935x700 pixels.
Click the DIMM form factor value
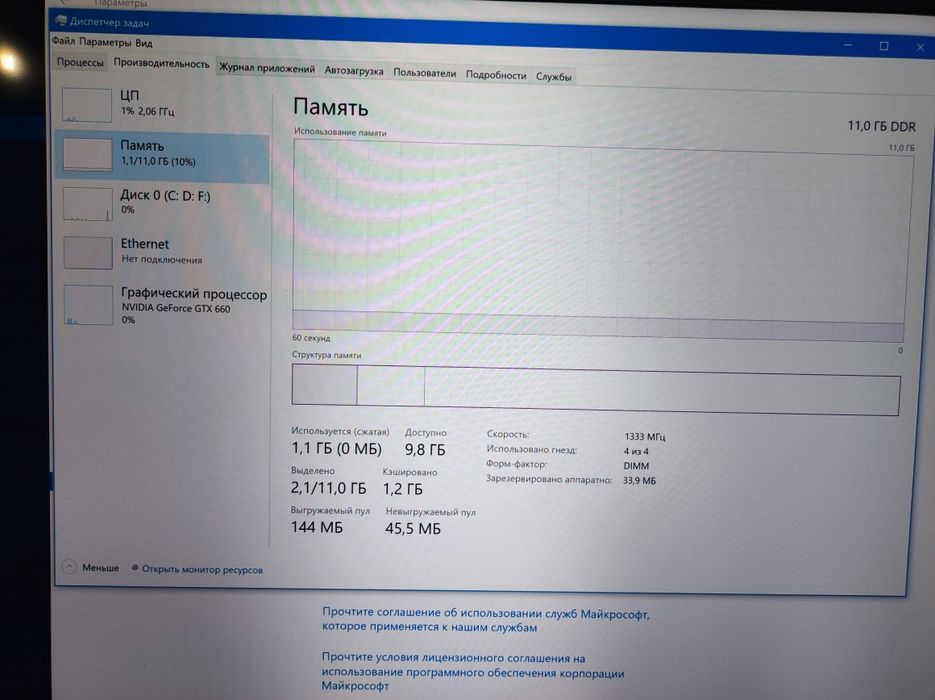[x=636, y=466]
